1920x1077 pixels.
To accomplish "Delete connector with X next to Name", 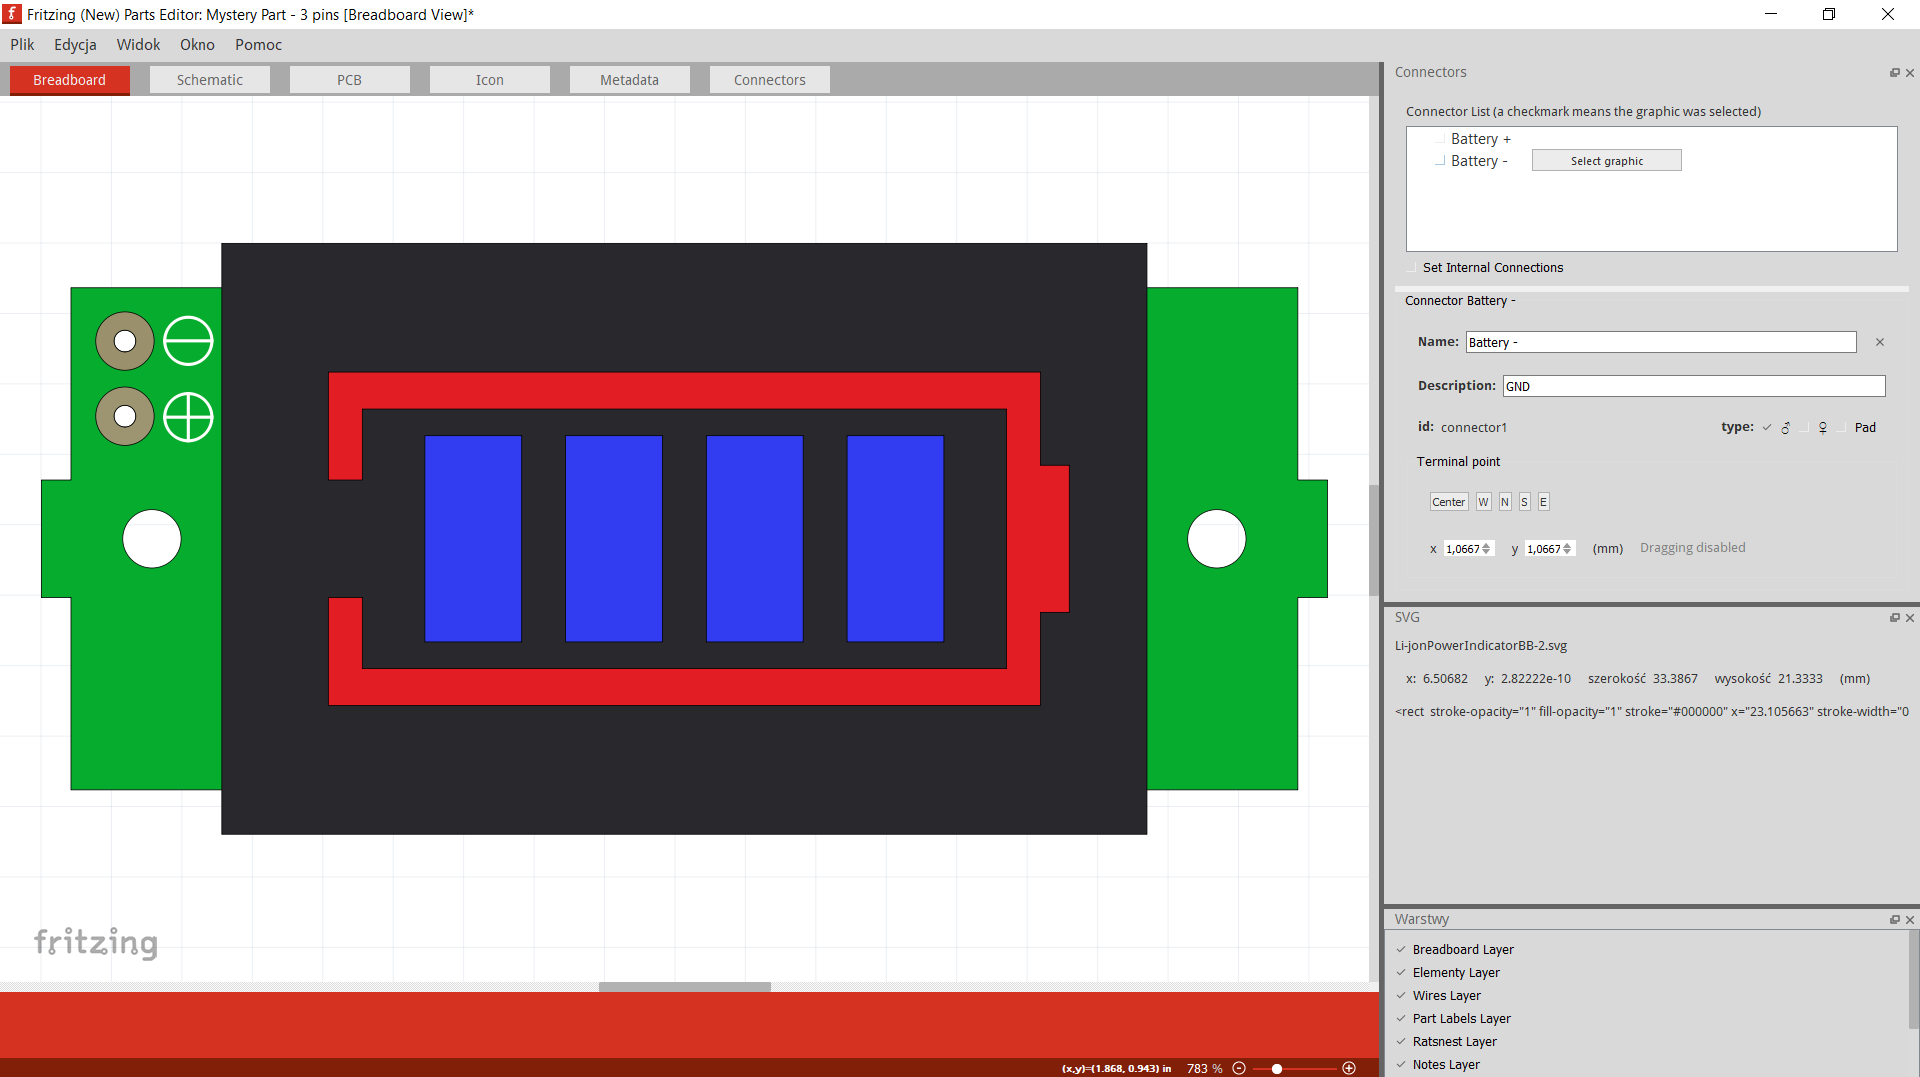I will tap(1880, 343).
